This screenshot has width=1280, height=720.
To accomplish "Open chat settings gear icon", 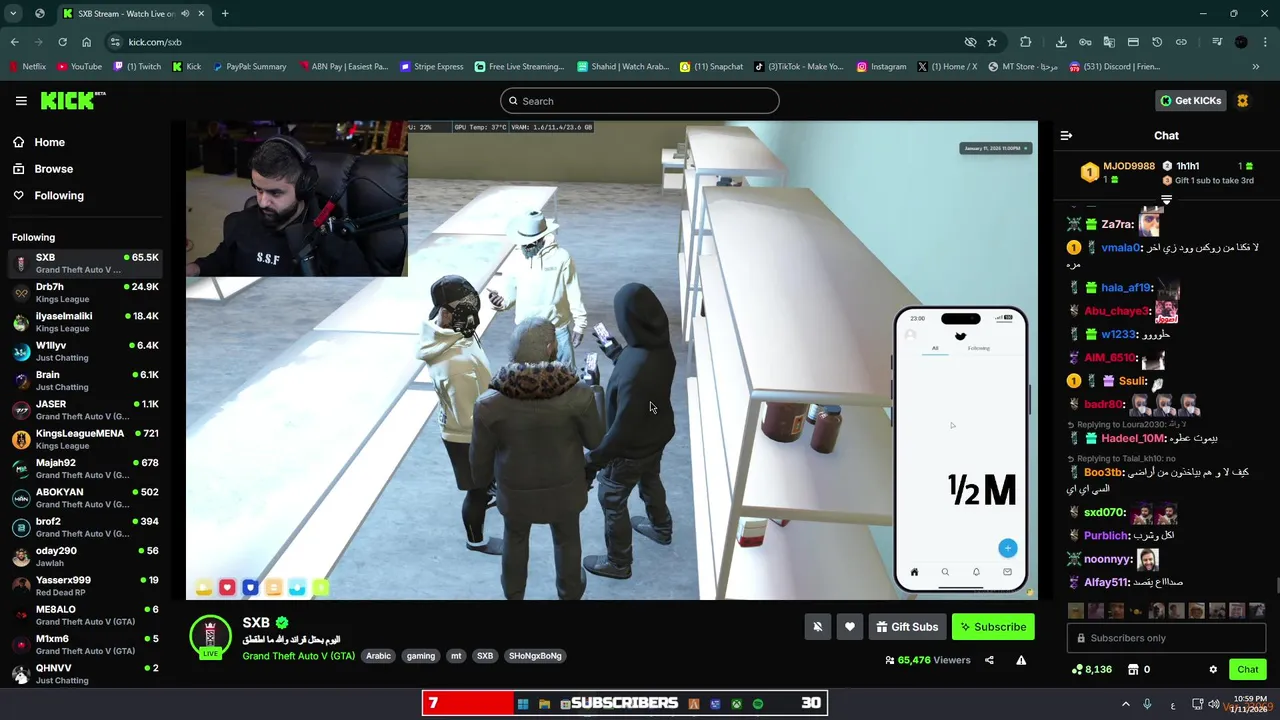I will pos(1213,670).
